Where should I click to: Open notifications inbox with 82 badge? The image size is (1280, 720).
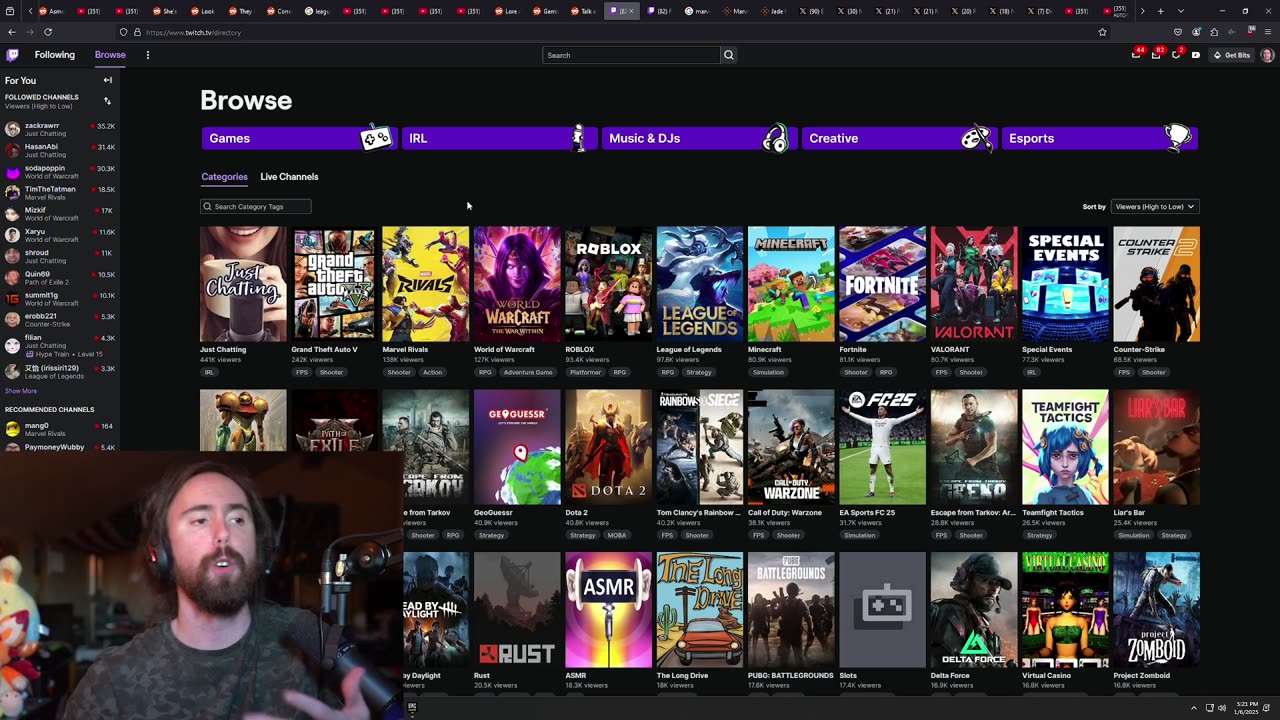pos(1156,55)
